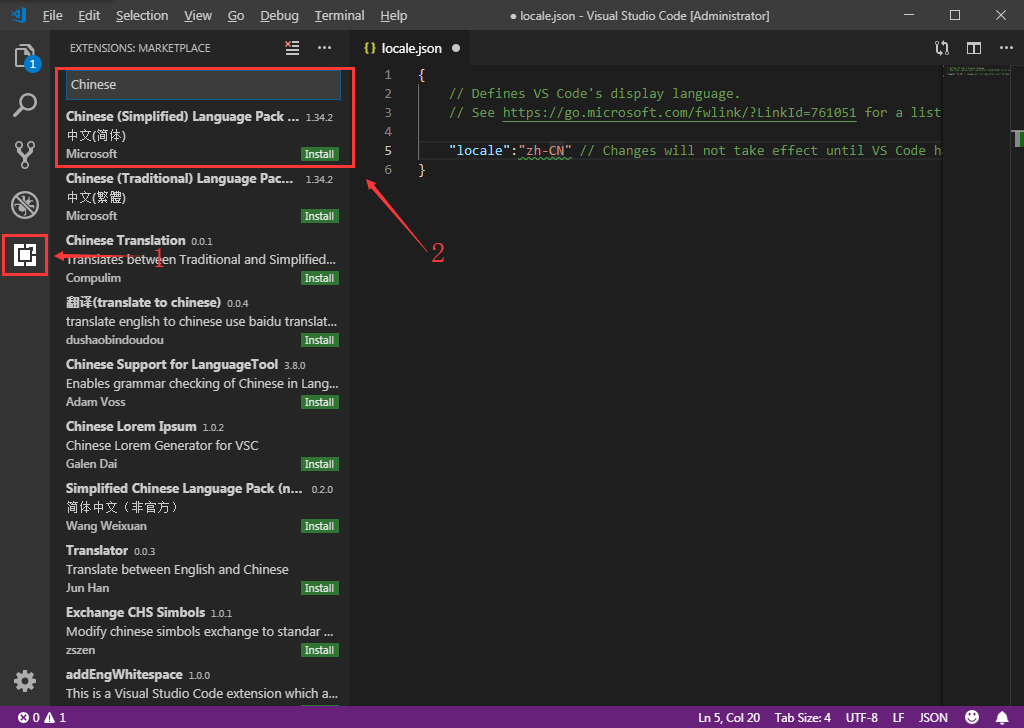Open Settings via the gear icon
The image size is (1024, 728).
click(x=24, y=680)
